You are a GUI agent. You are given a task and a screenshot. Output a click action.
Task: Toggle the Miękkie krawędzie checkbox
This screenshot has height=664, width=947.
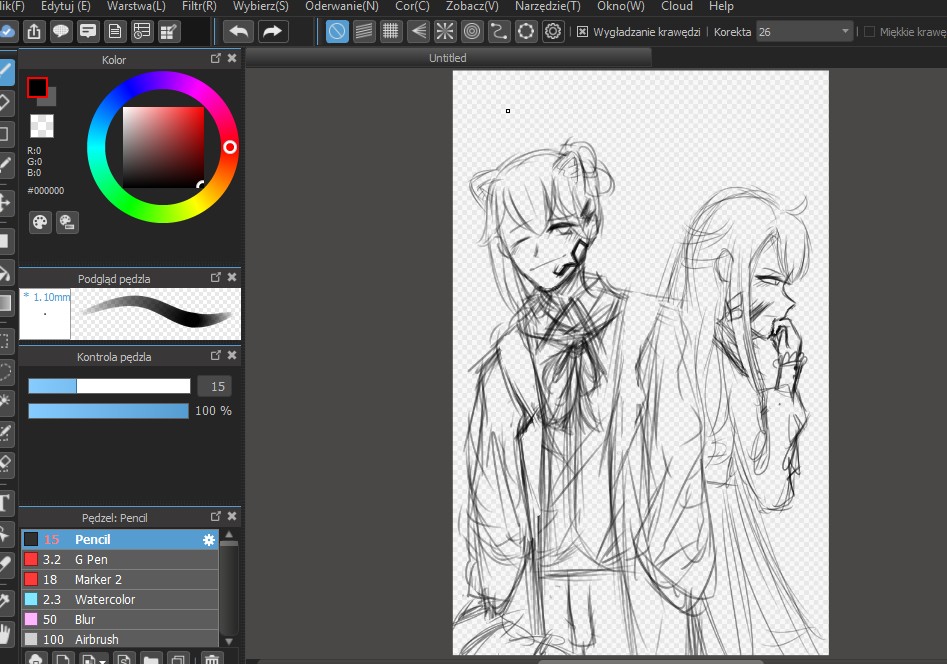[869, 32]
